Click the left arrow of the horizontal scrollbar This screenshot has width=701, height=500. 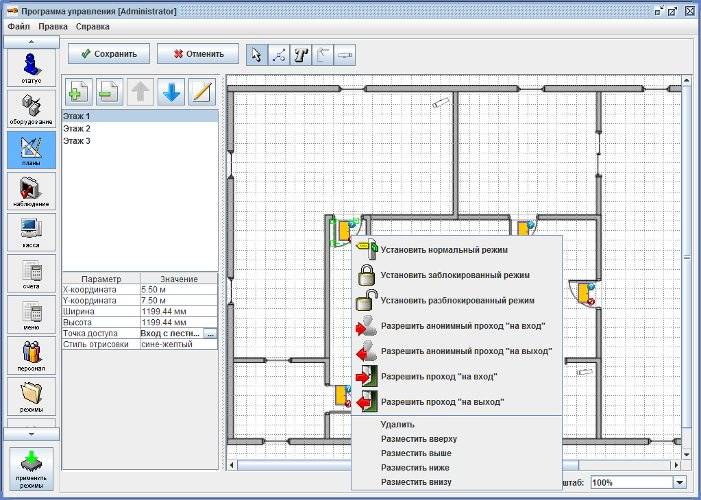click(233, 465)
